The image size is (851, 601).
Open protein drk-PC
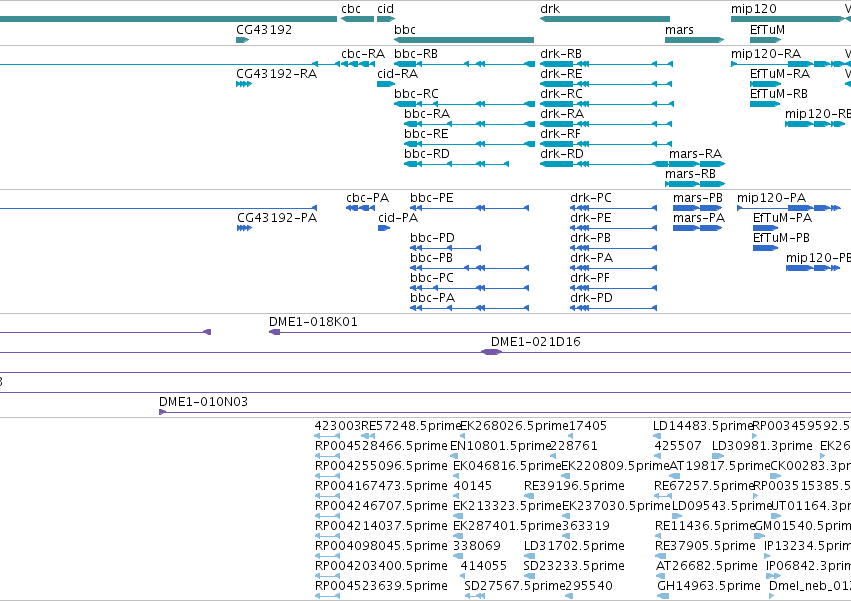(x=590, y=198)
